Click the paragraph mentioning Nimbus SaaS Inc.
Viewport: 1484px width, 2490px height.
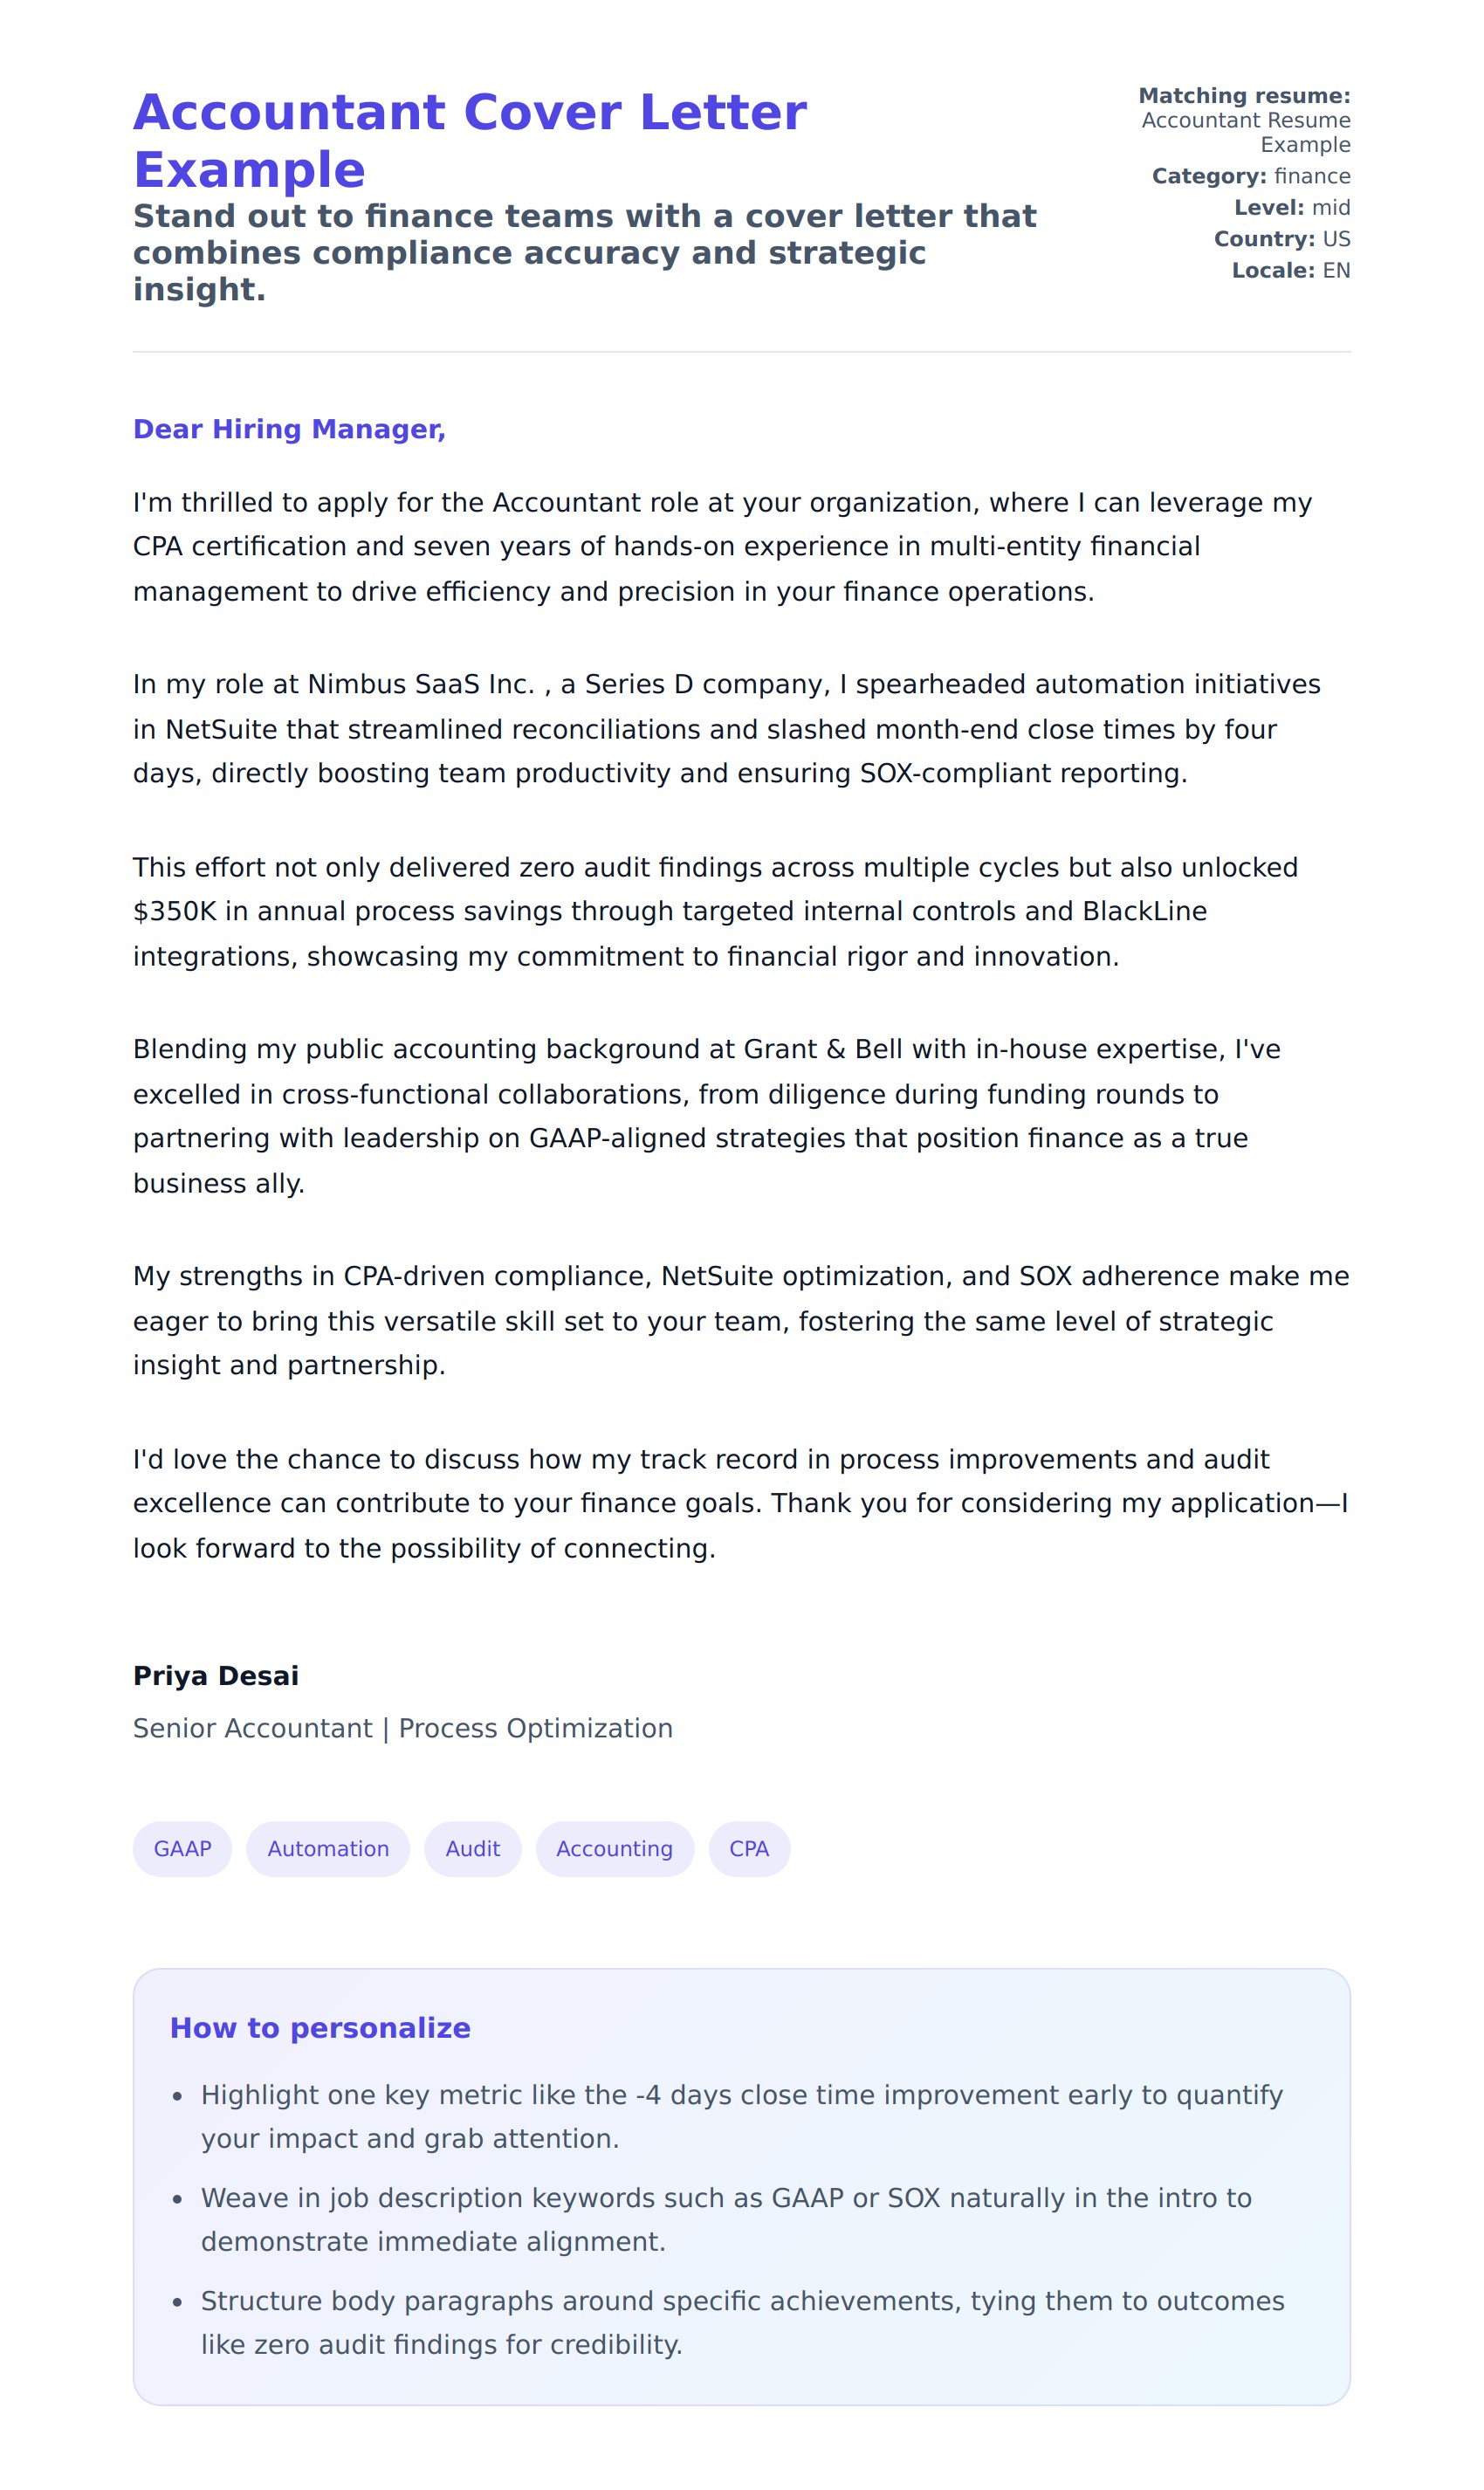(x=727, y=728)
